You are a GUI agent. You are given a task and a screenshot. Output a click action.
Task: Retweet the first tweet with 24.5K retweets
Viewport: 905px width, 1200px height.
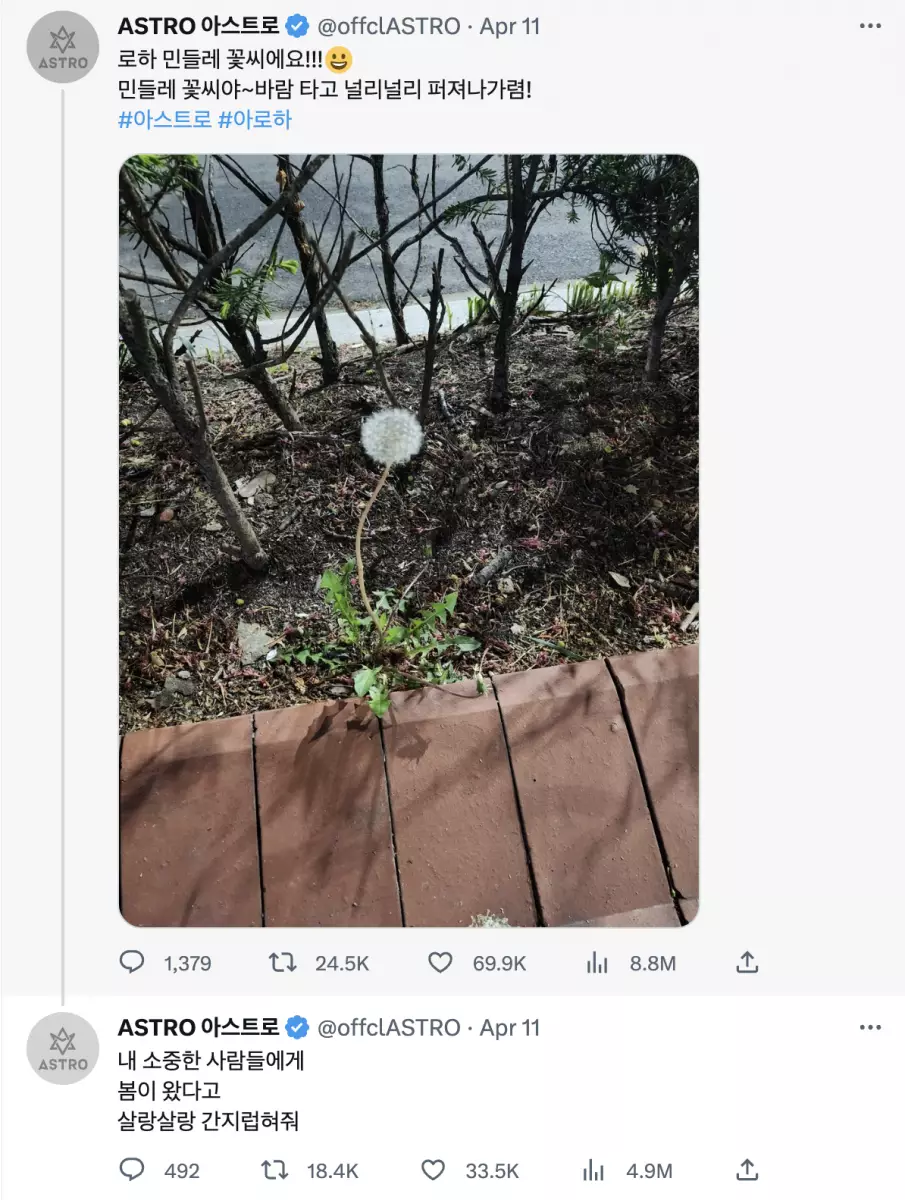(283, 963)
